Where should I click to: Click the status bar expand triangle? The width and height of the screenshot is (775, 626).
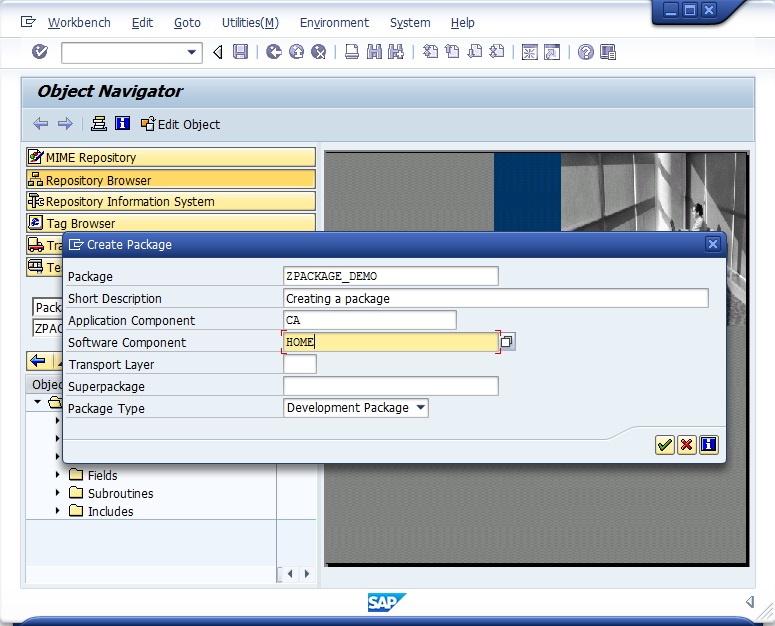click(x=750, y=602)
